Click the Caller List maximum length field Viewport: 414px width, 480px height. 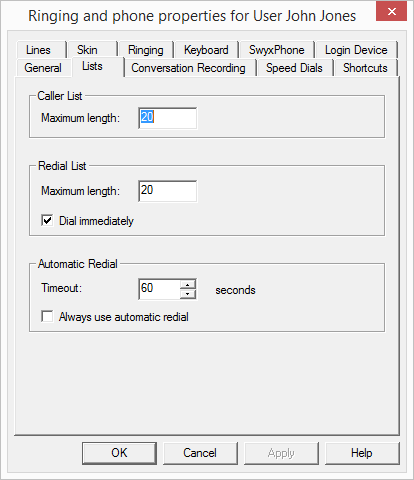click(x=167, y=118)
